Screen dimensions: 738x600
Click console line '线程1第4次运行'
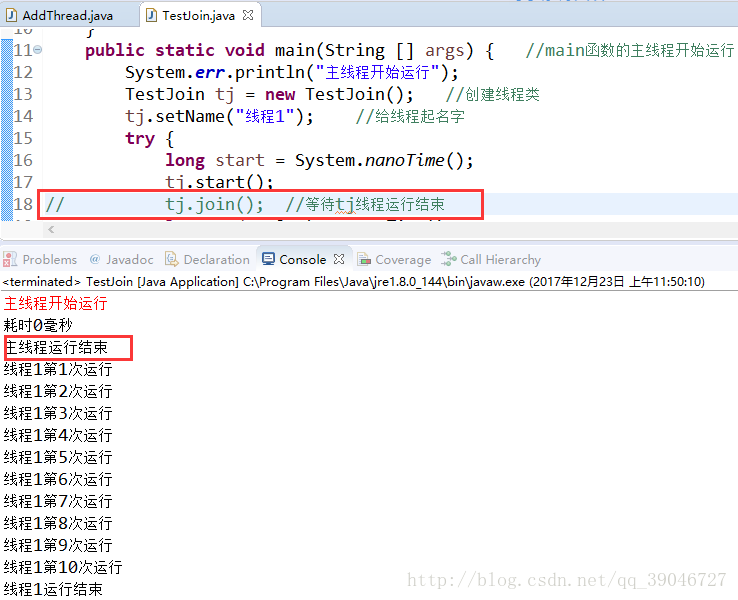pos(58,435)
